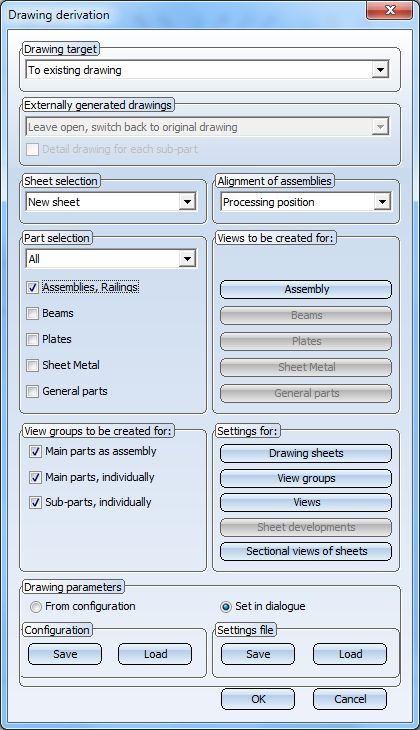This screenshot has height=730, width=420.
Task: Check the Sheet Metal option
Action: click(32, 366)
